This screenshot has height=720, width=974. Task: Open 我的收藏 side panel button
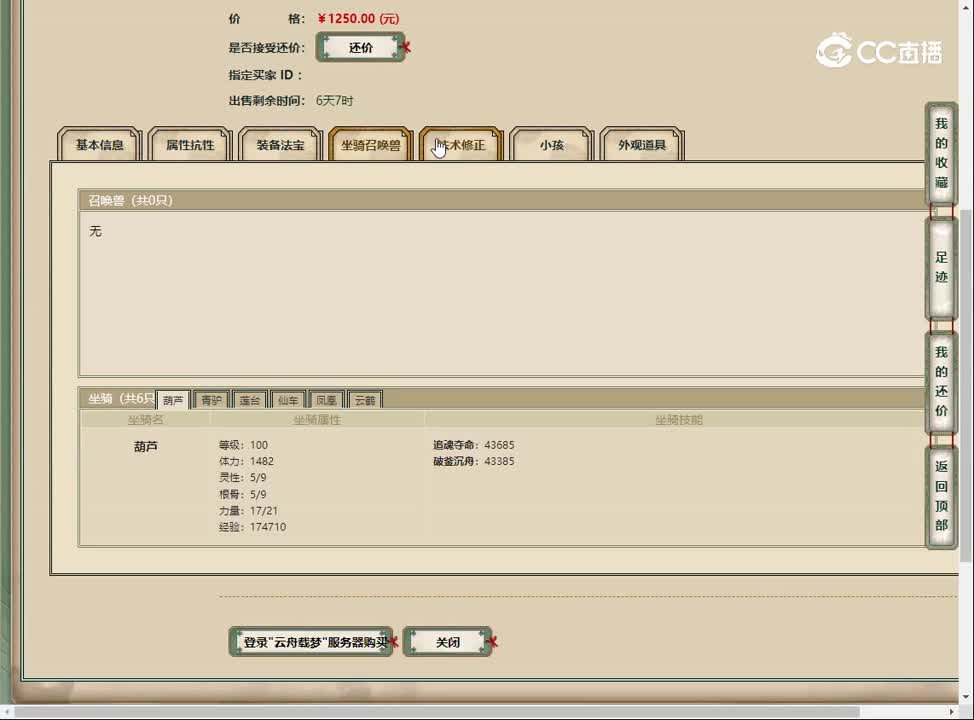pyautogui.click(x=941, y=153)
